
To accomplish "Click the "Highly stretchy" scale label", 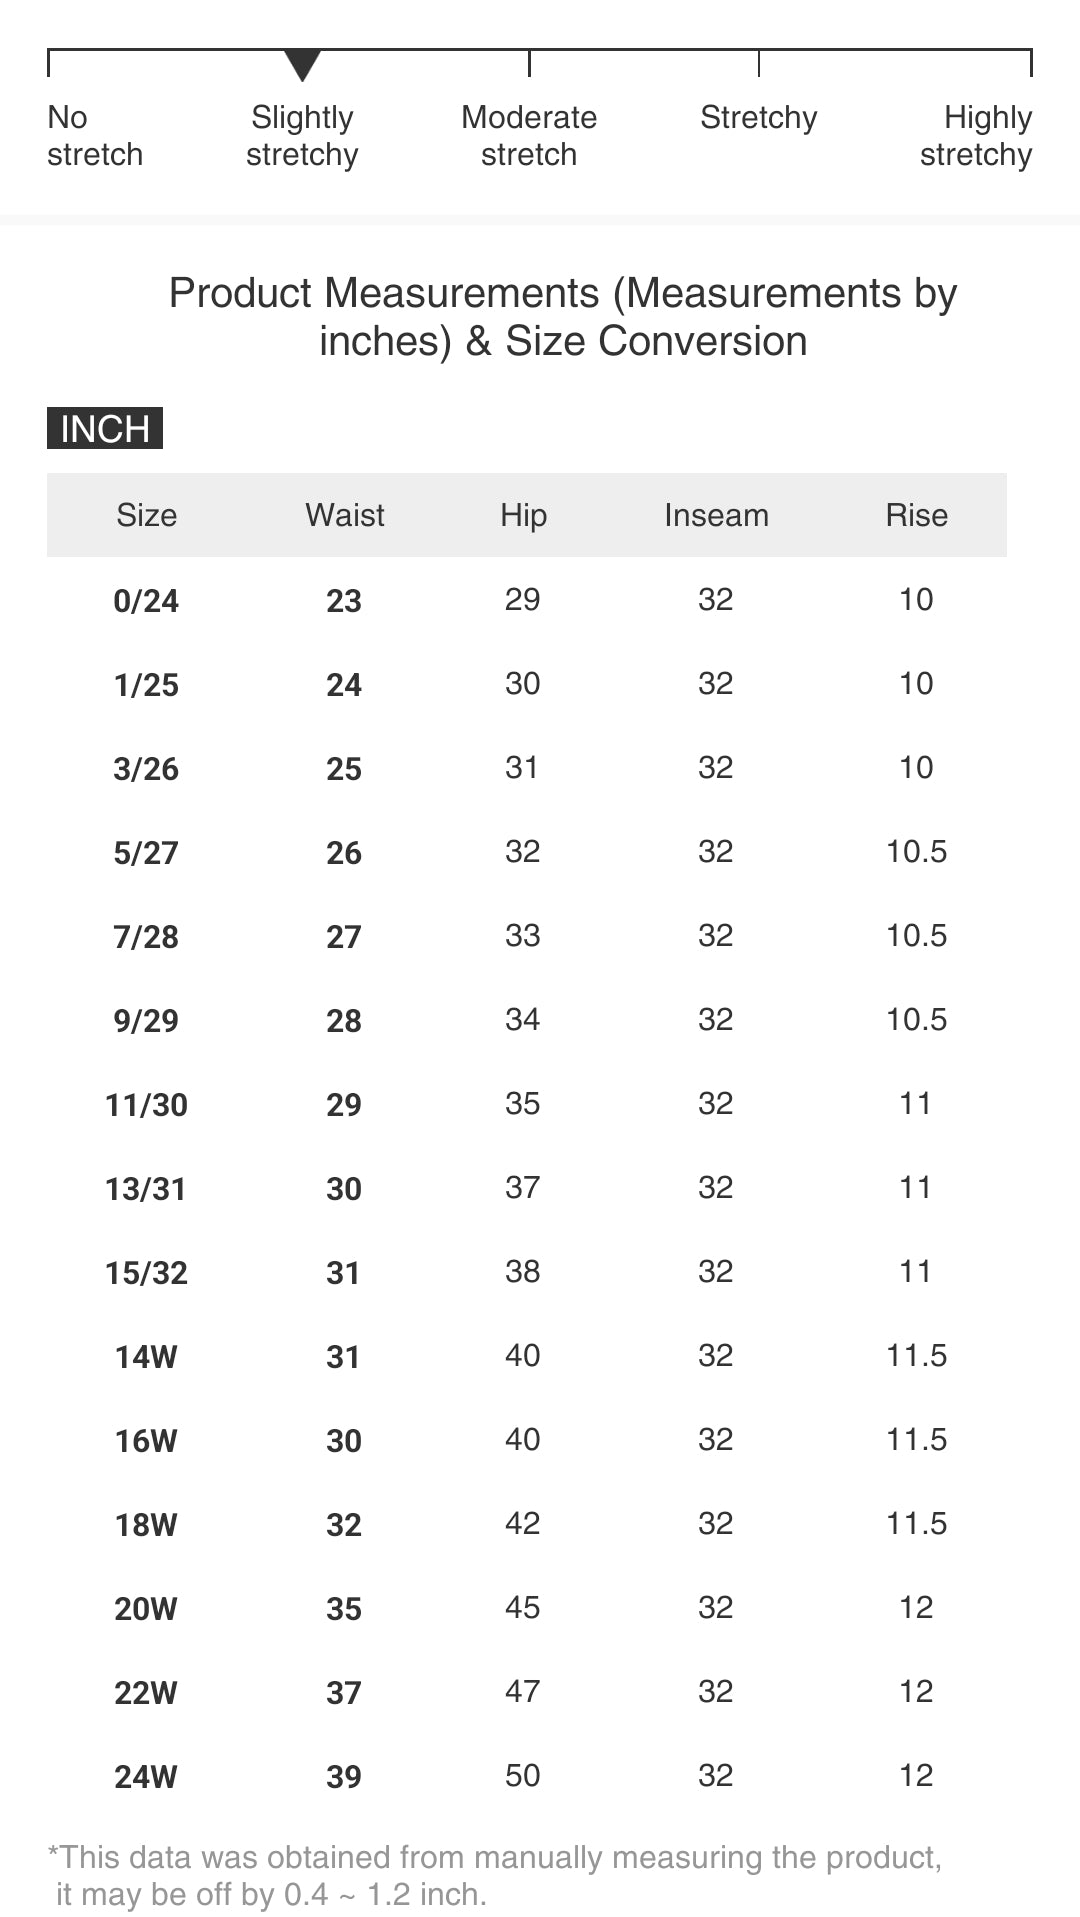I will [976, 136].
